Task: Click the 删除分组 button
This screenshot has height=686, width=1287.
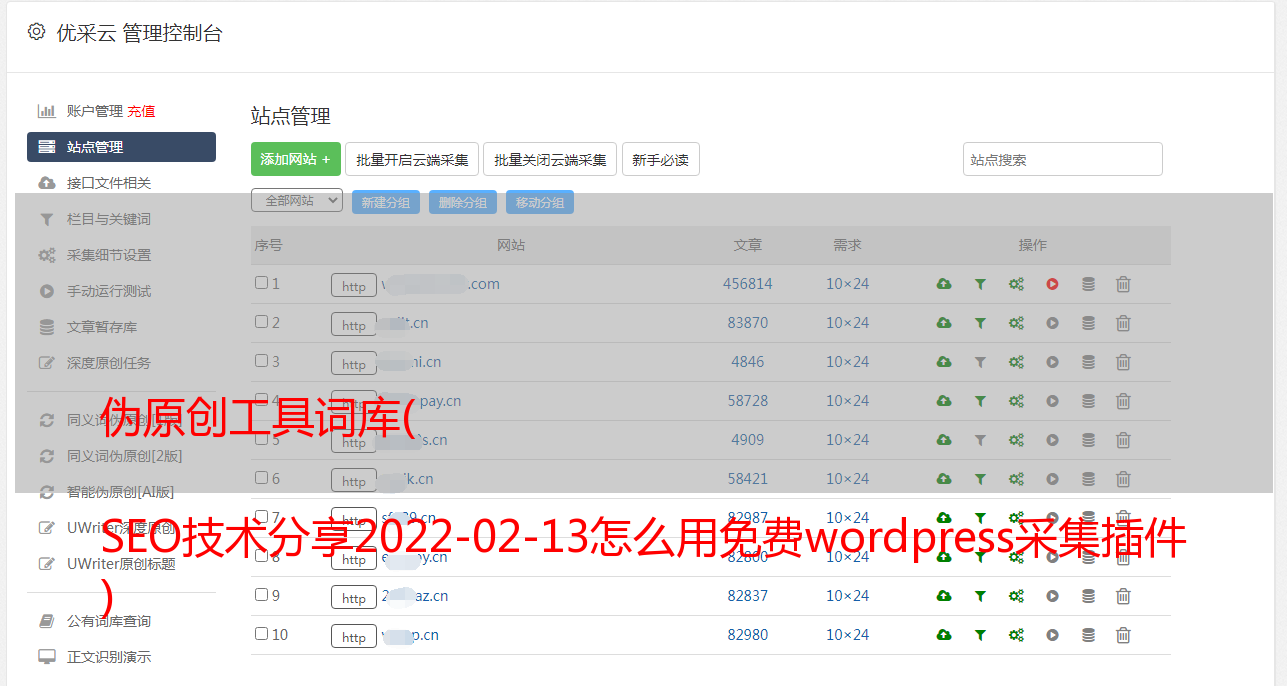Action: click(463, 202)
